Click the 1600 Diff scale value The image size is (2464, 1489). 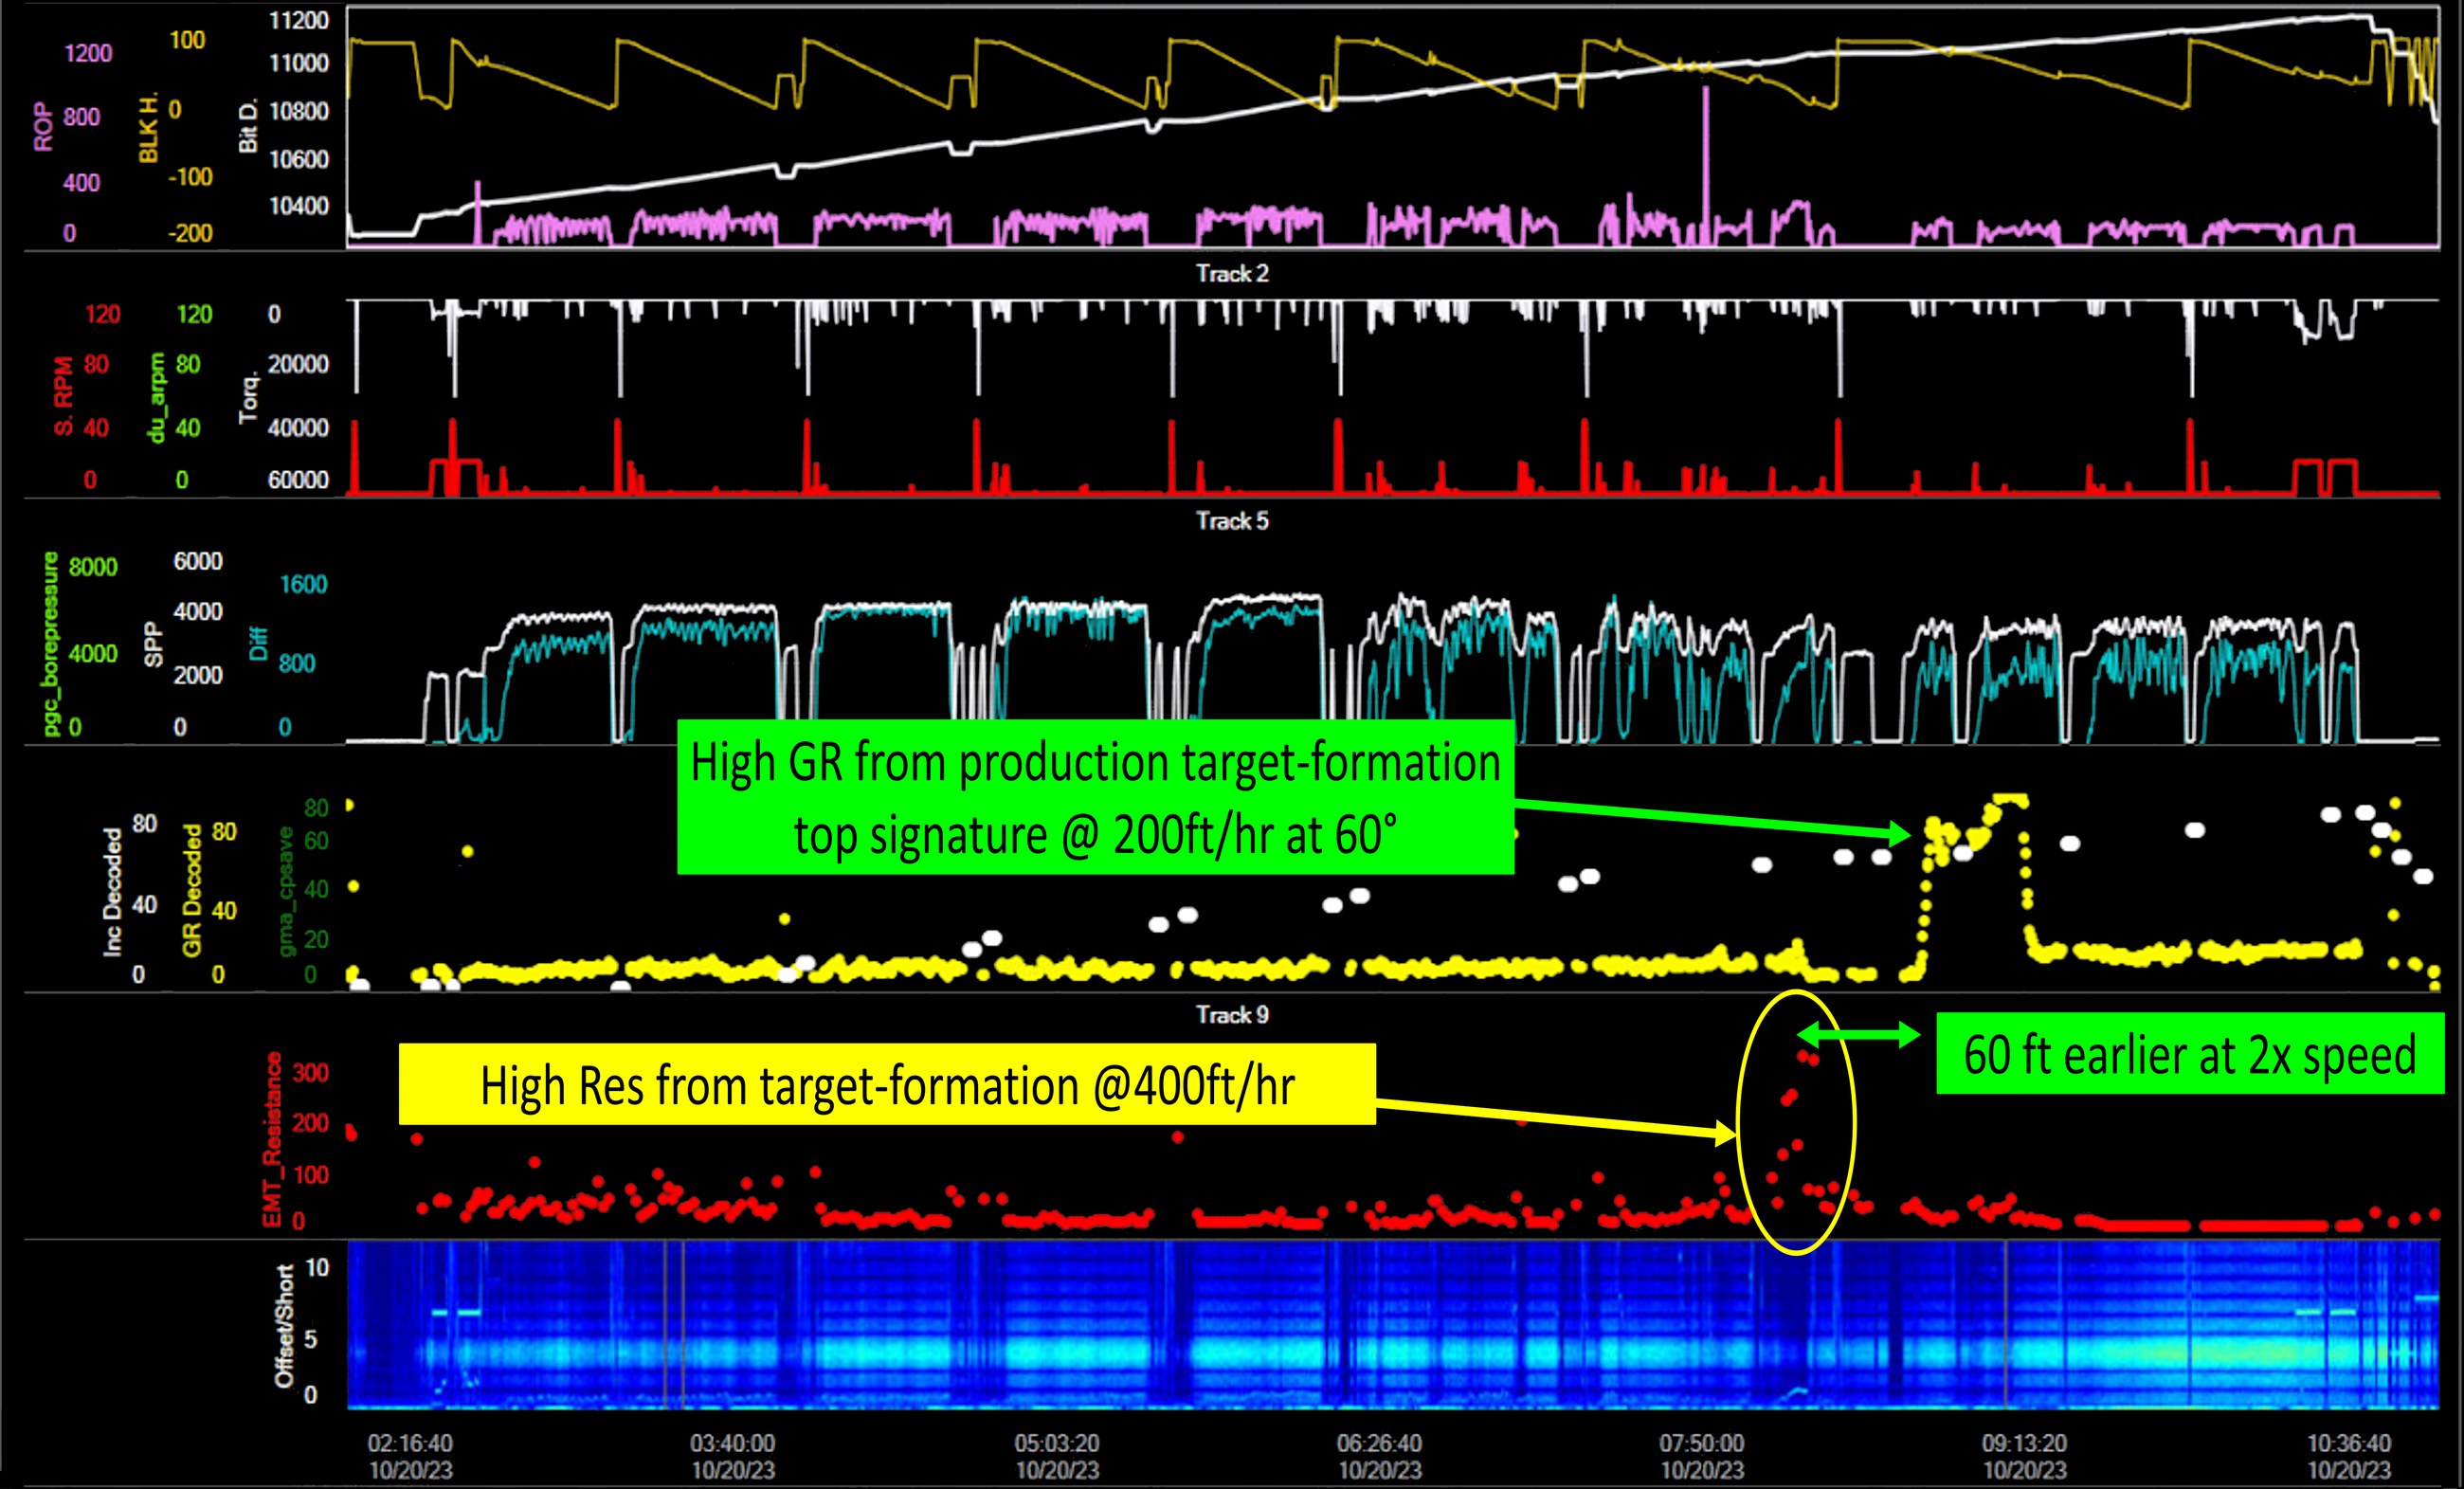tap(303, 584)
